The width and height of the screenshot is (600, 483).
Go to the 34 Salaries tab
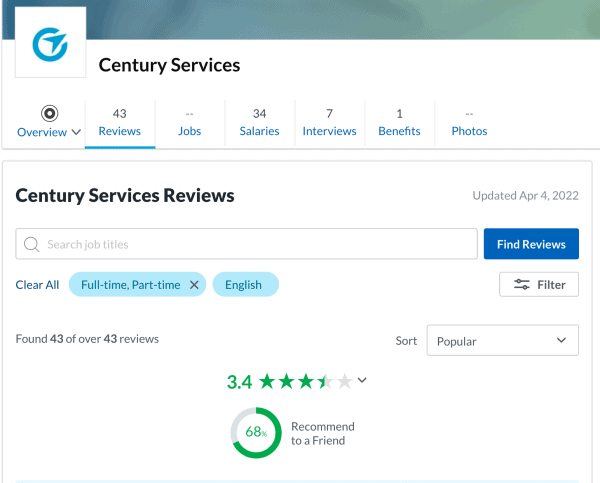pos(259,122)
